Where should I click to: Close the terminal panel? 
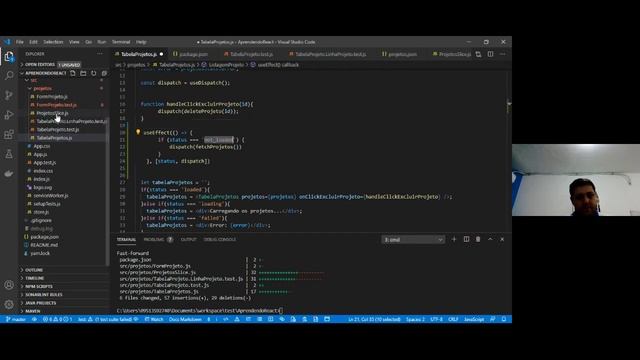pyautogui.click(x=502, y=239)
